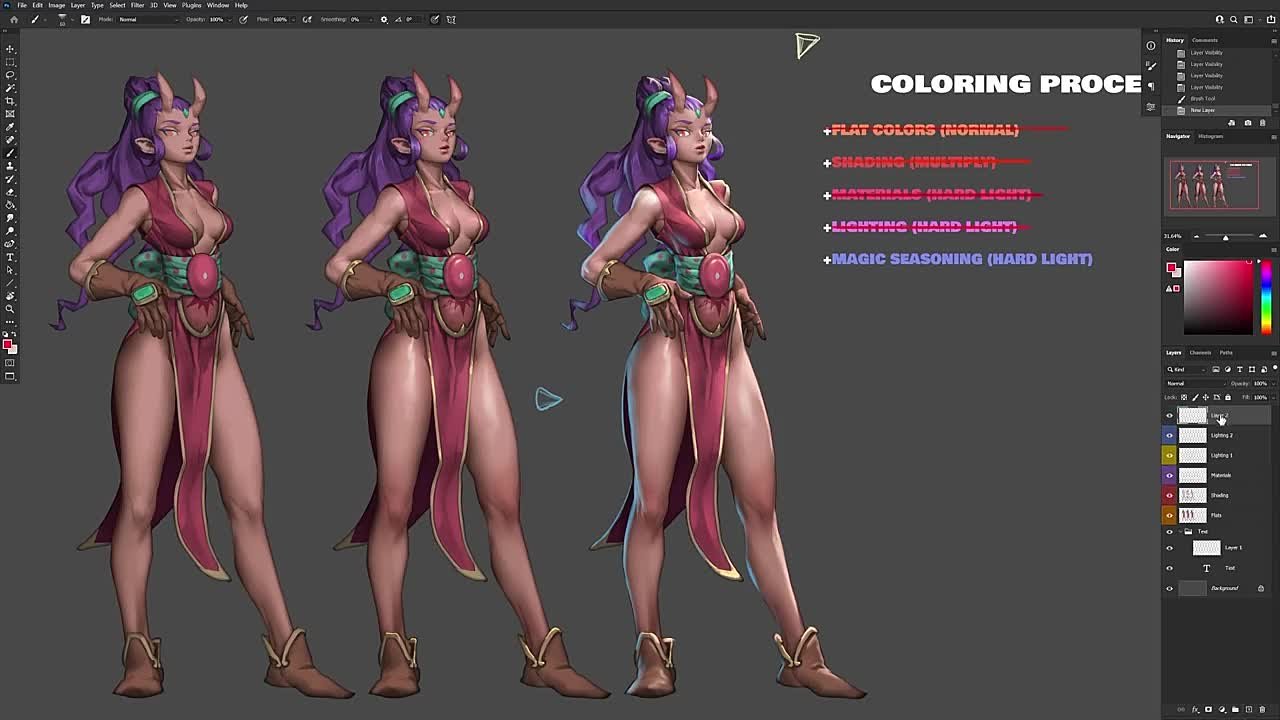The height and width of the screenshot is (720, 1280).
Task: Select the Zoom tool
Action: 10,309
